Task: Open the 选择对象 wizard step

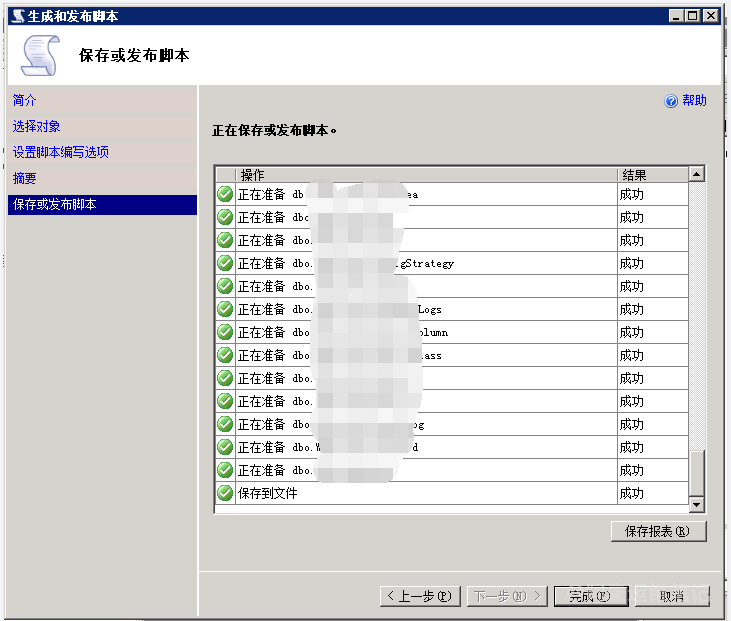Action: pyautogui.click(x=37, y=126)
